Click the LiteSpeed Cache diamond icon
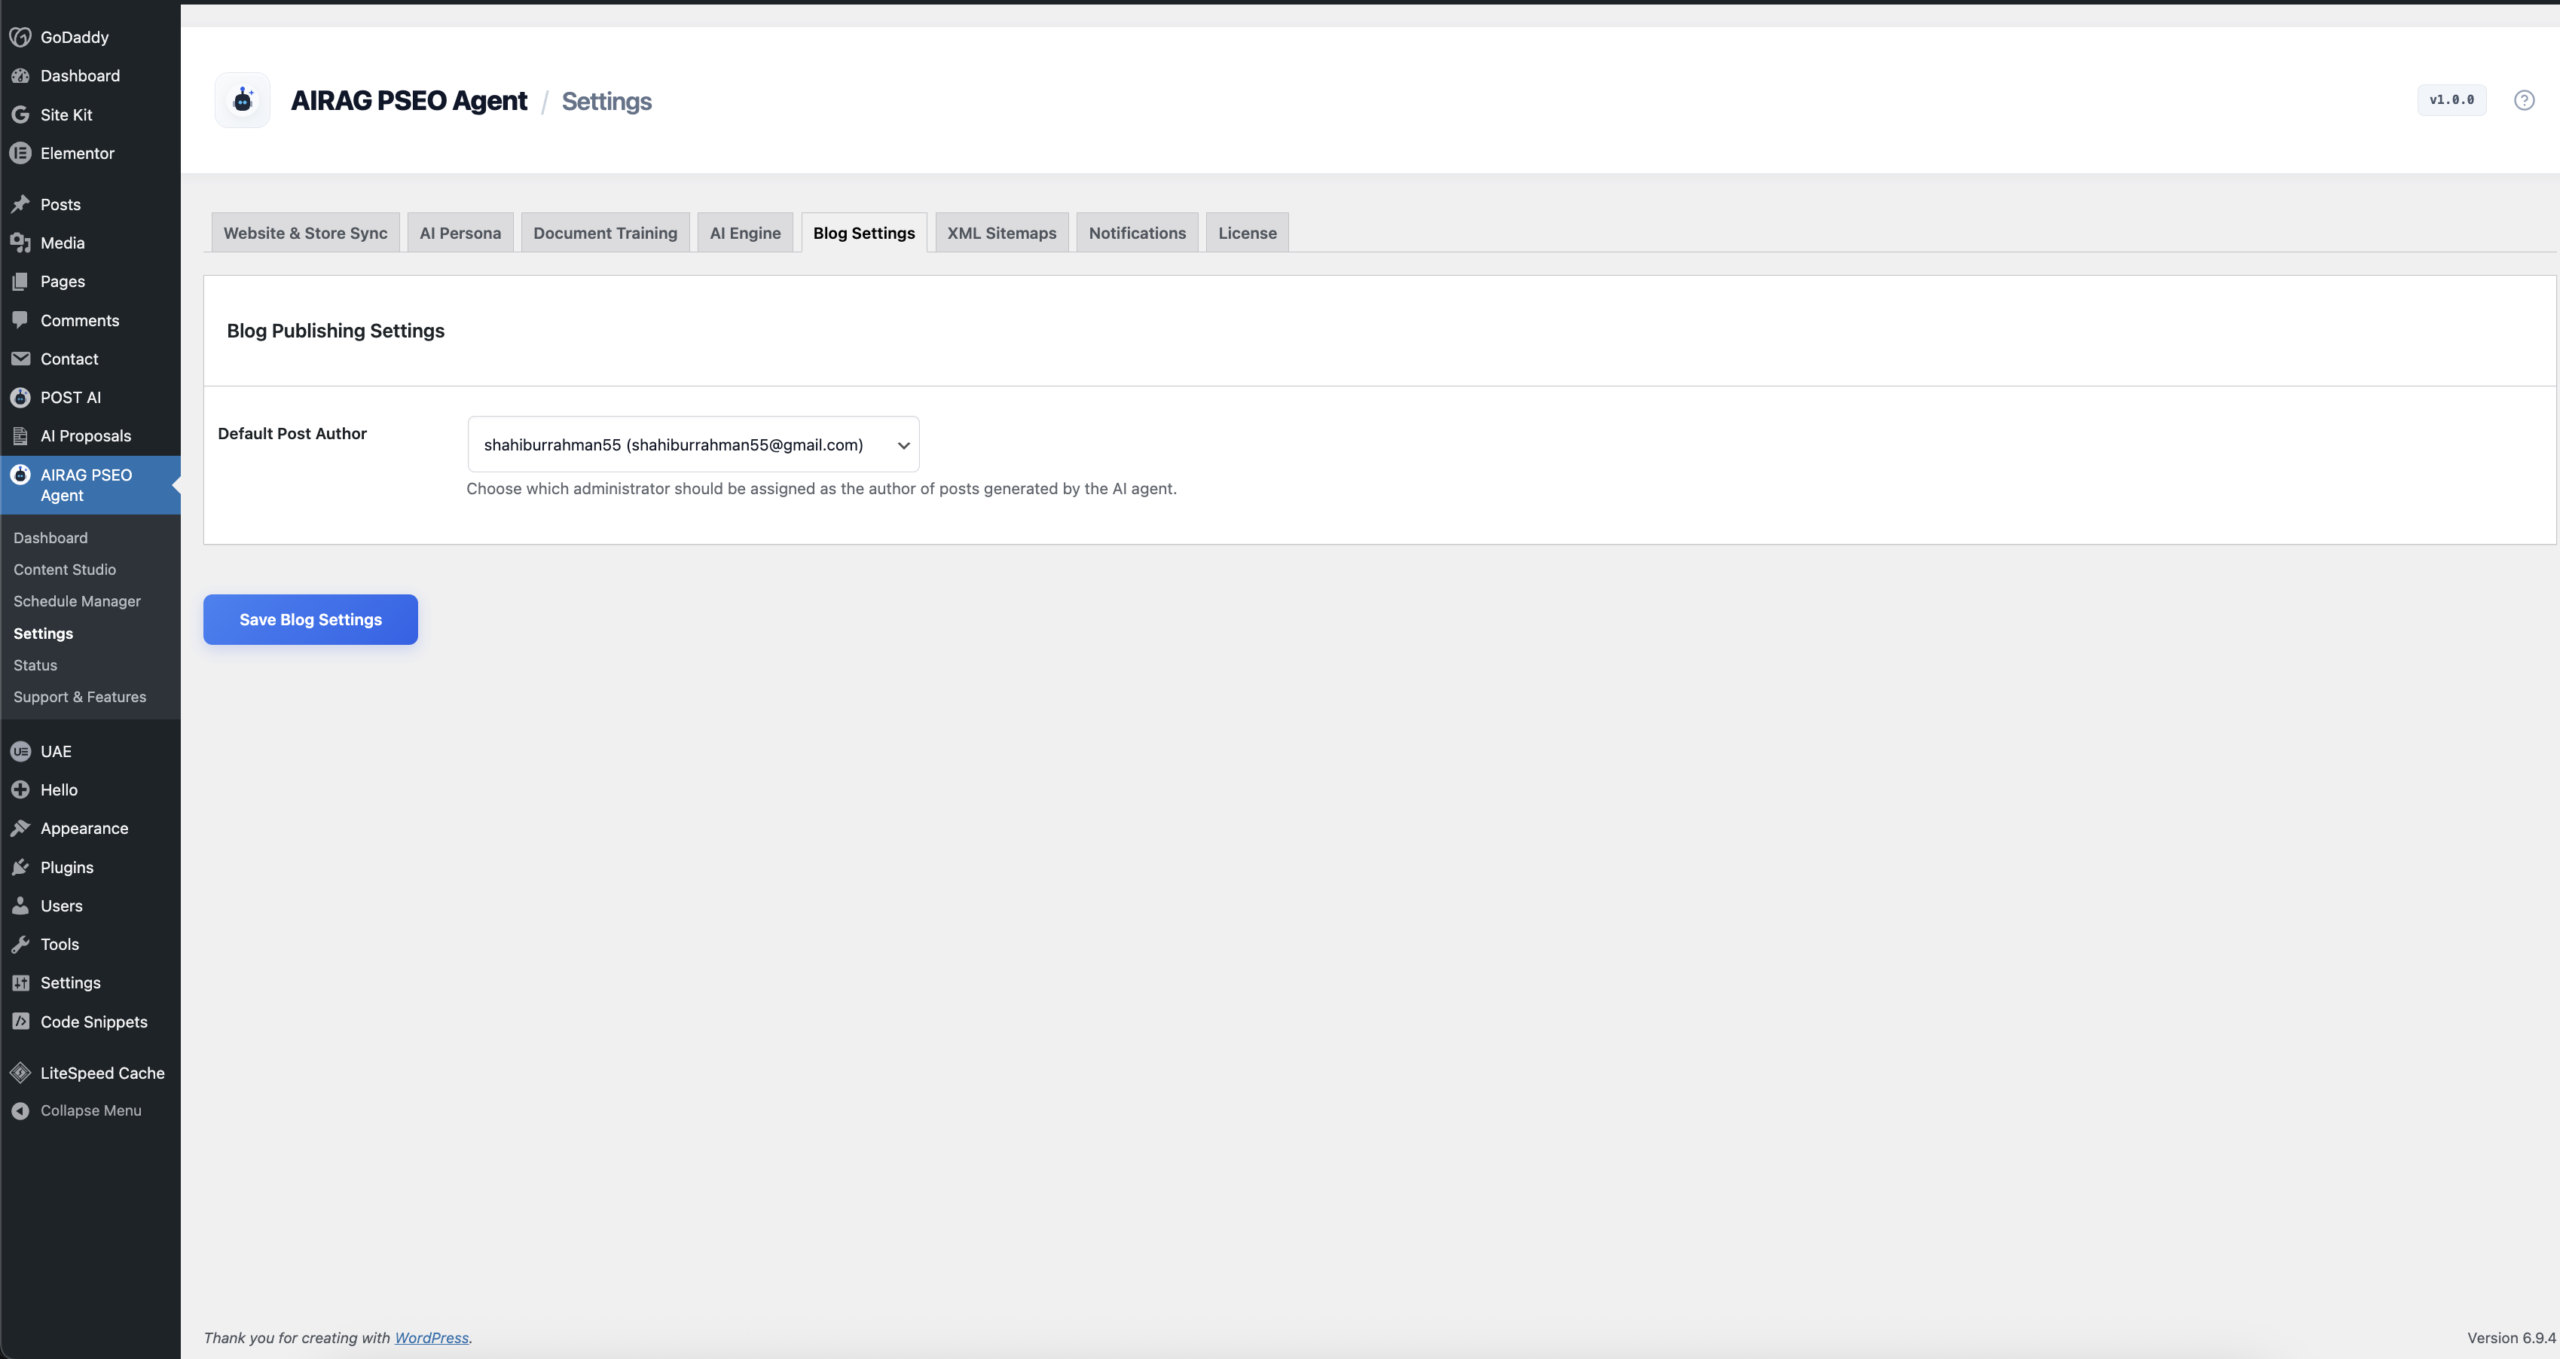 point(20,1073)
